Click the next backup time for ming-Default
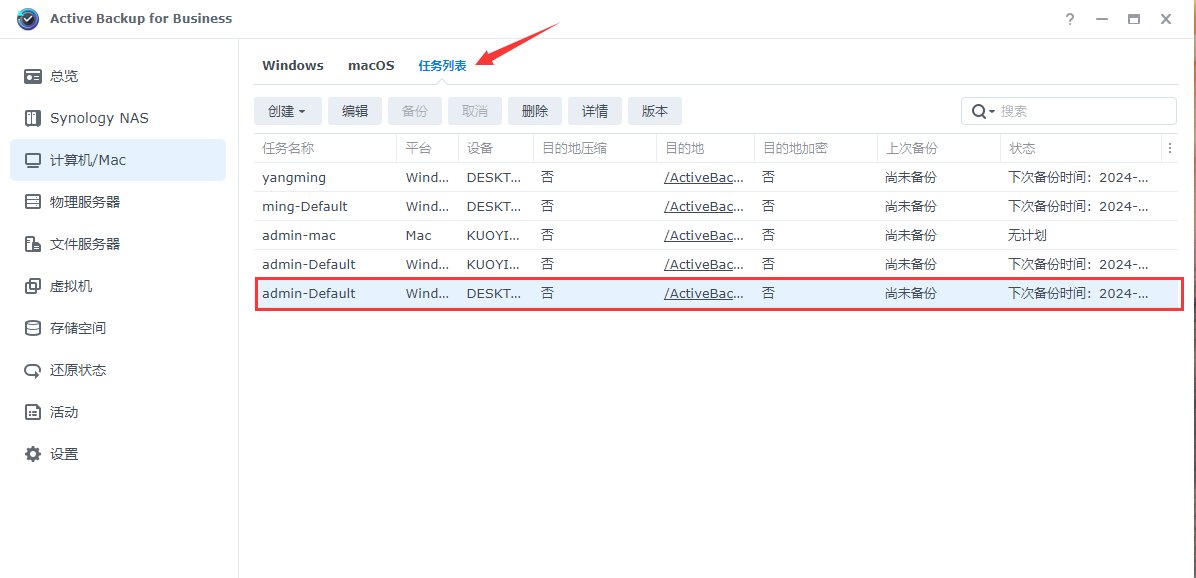Viewport: 1196px width, 578px height. coord(1078,206)
